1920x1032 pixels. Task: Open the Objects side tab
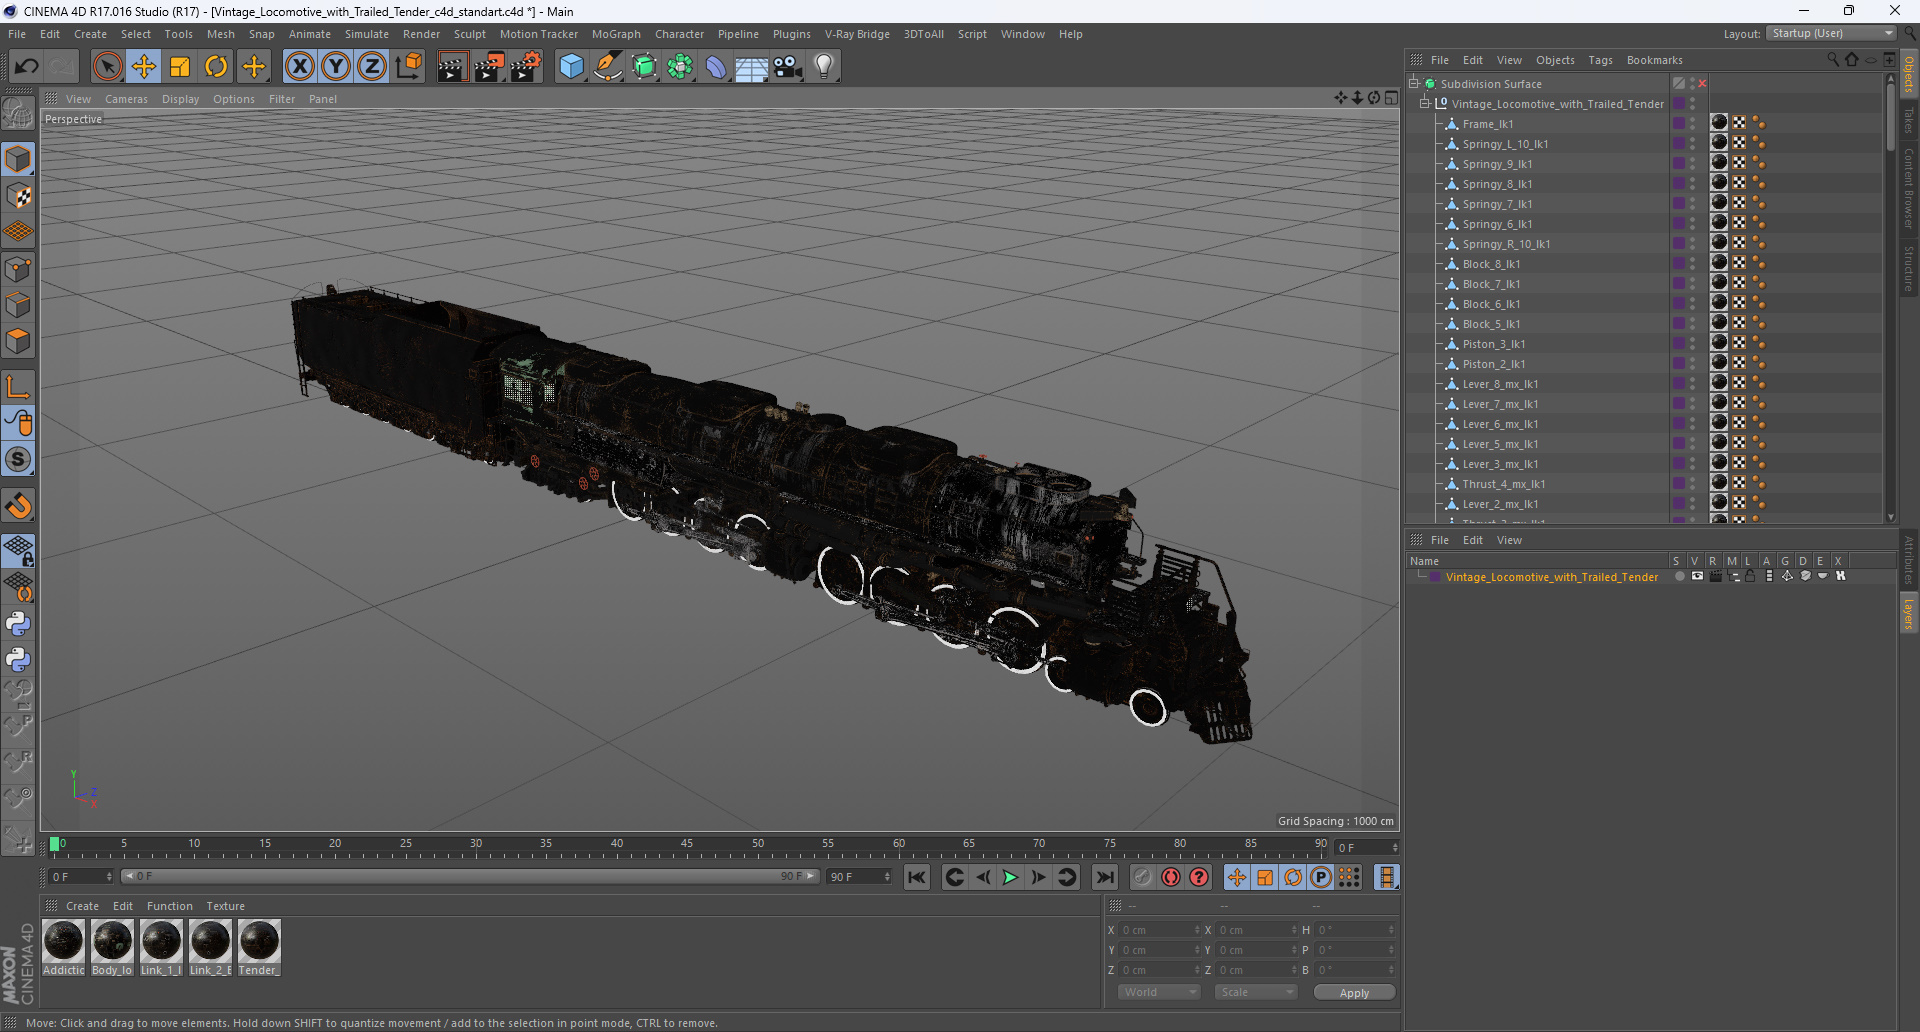pos(1909,75)
